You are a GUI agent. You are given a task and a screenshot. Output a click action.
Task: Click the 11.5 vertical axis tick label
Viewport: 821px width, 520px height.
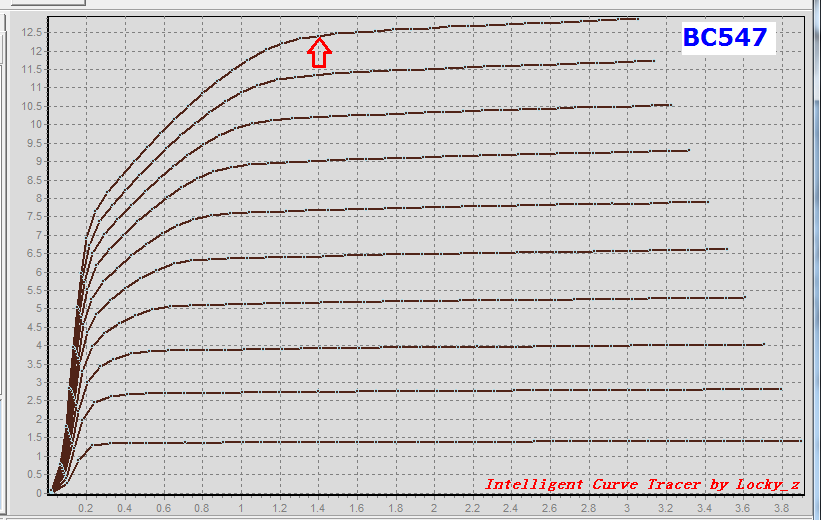point(31,70)
